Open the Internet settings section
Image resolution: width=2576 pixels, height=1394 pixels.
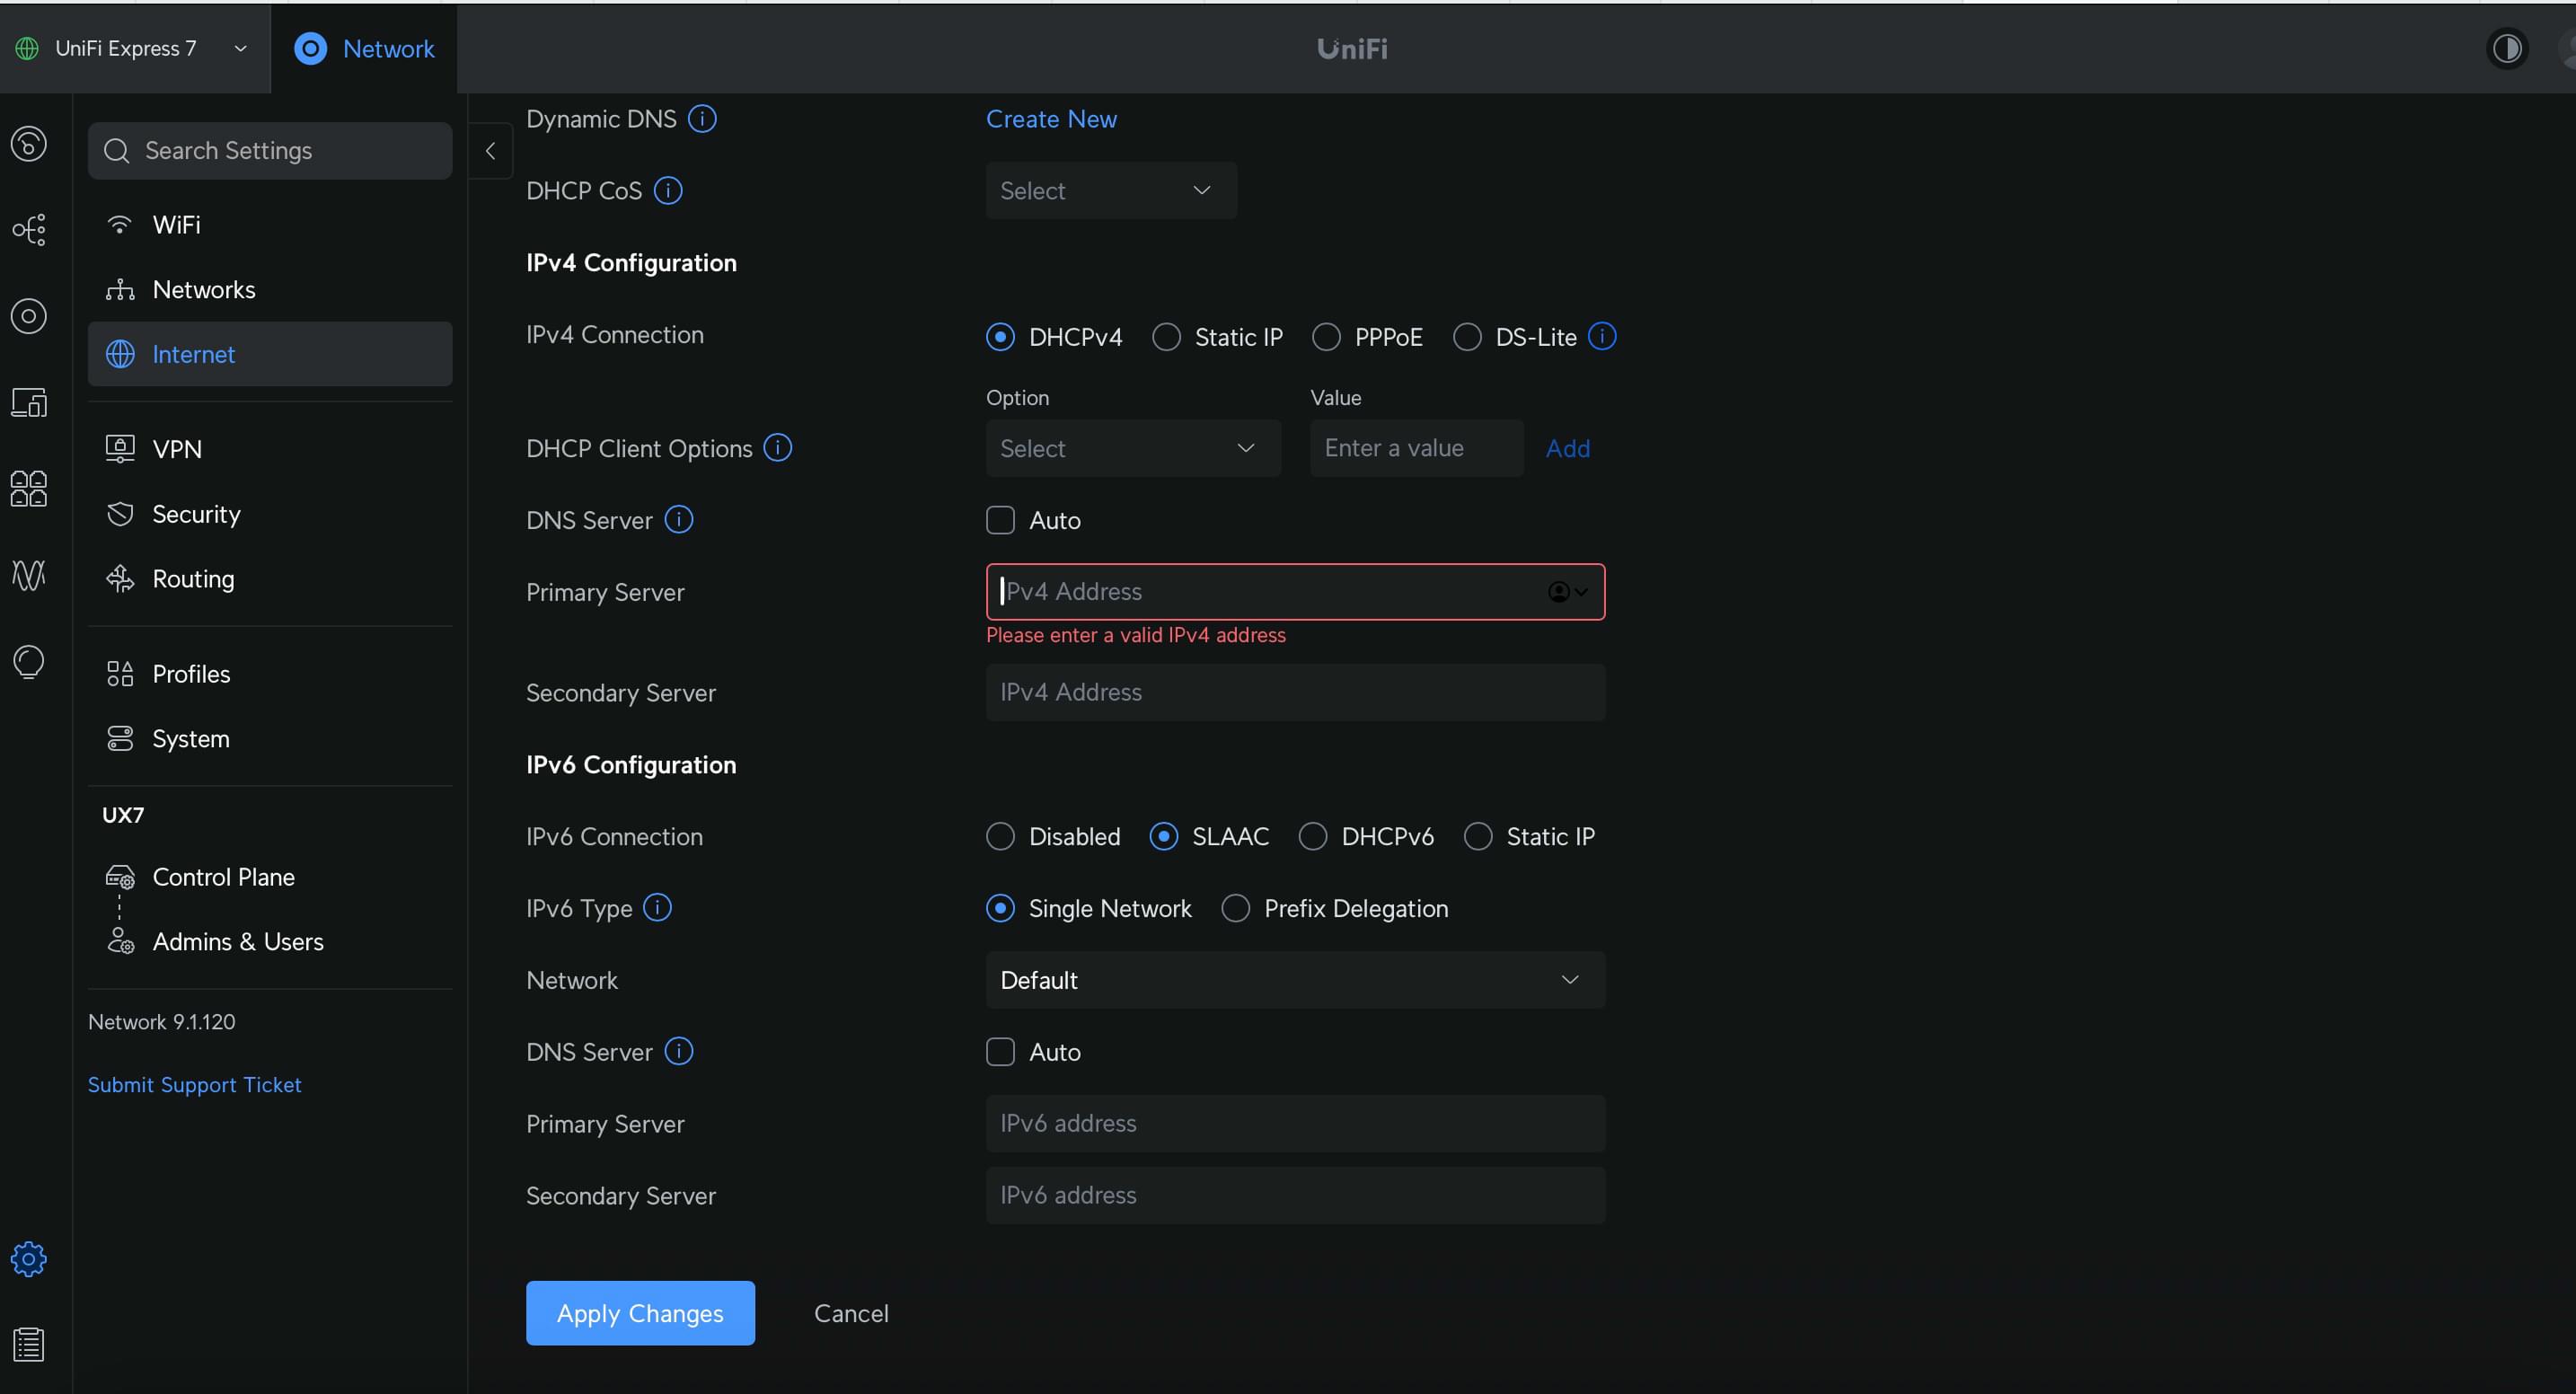pos(270,354)
